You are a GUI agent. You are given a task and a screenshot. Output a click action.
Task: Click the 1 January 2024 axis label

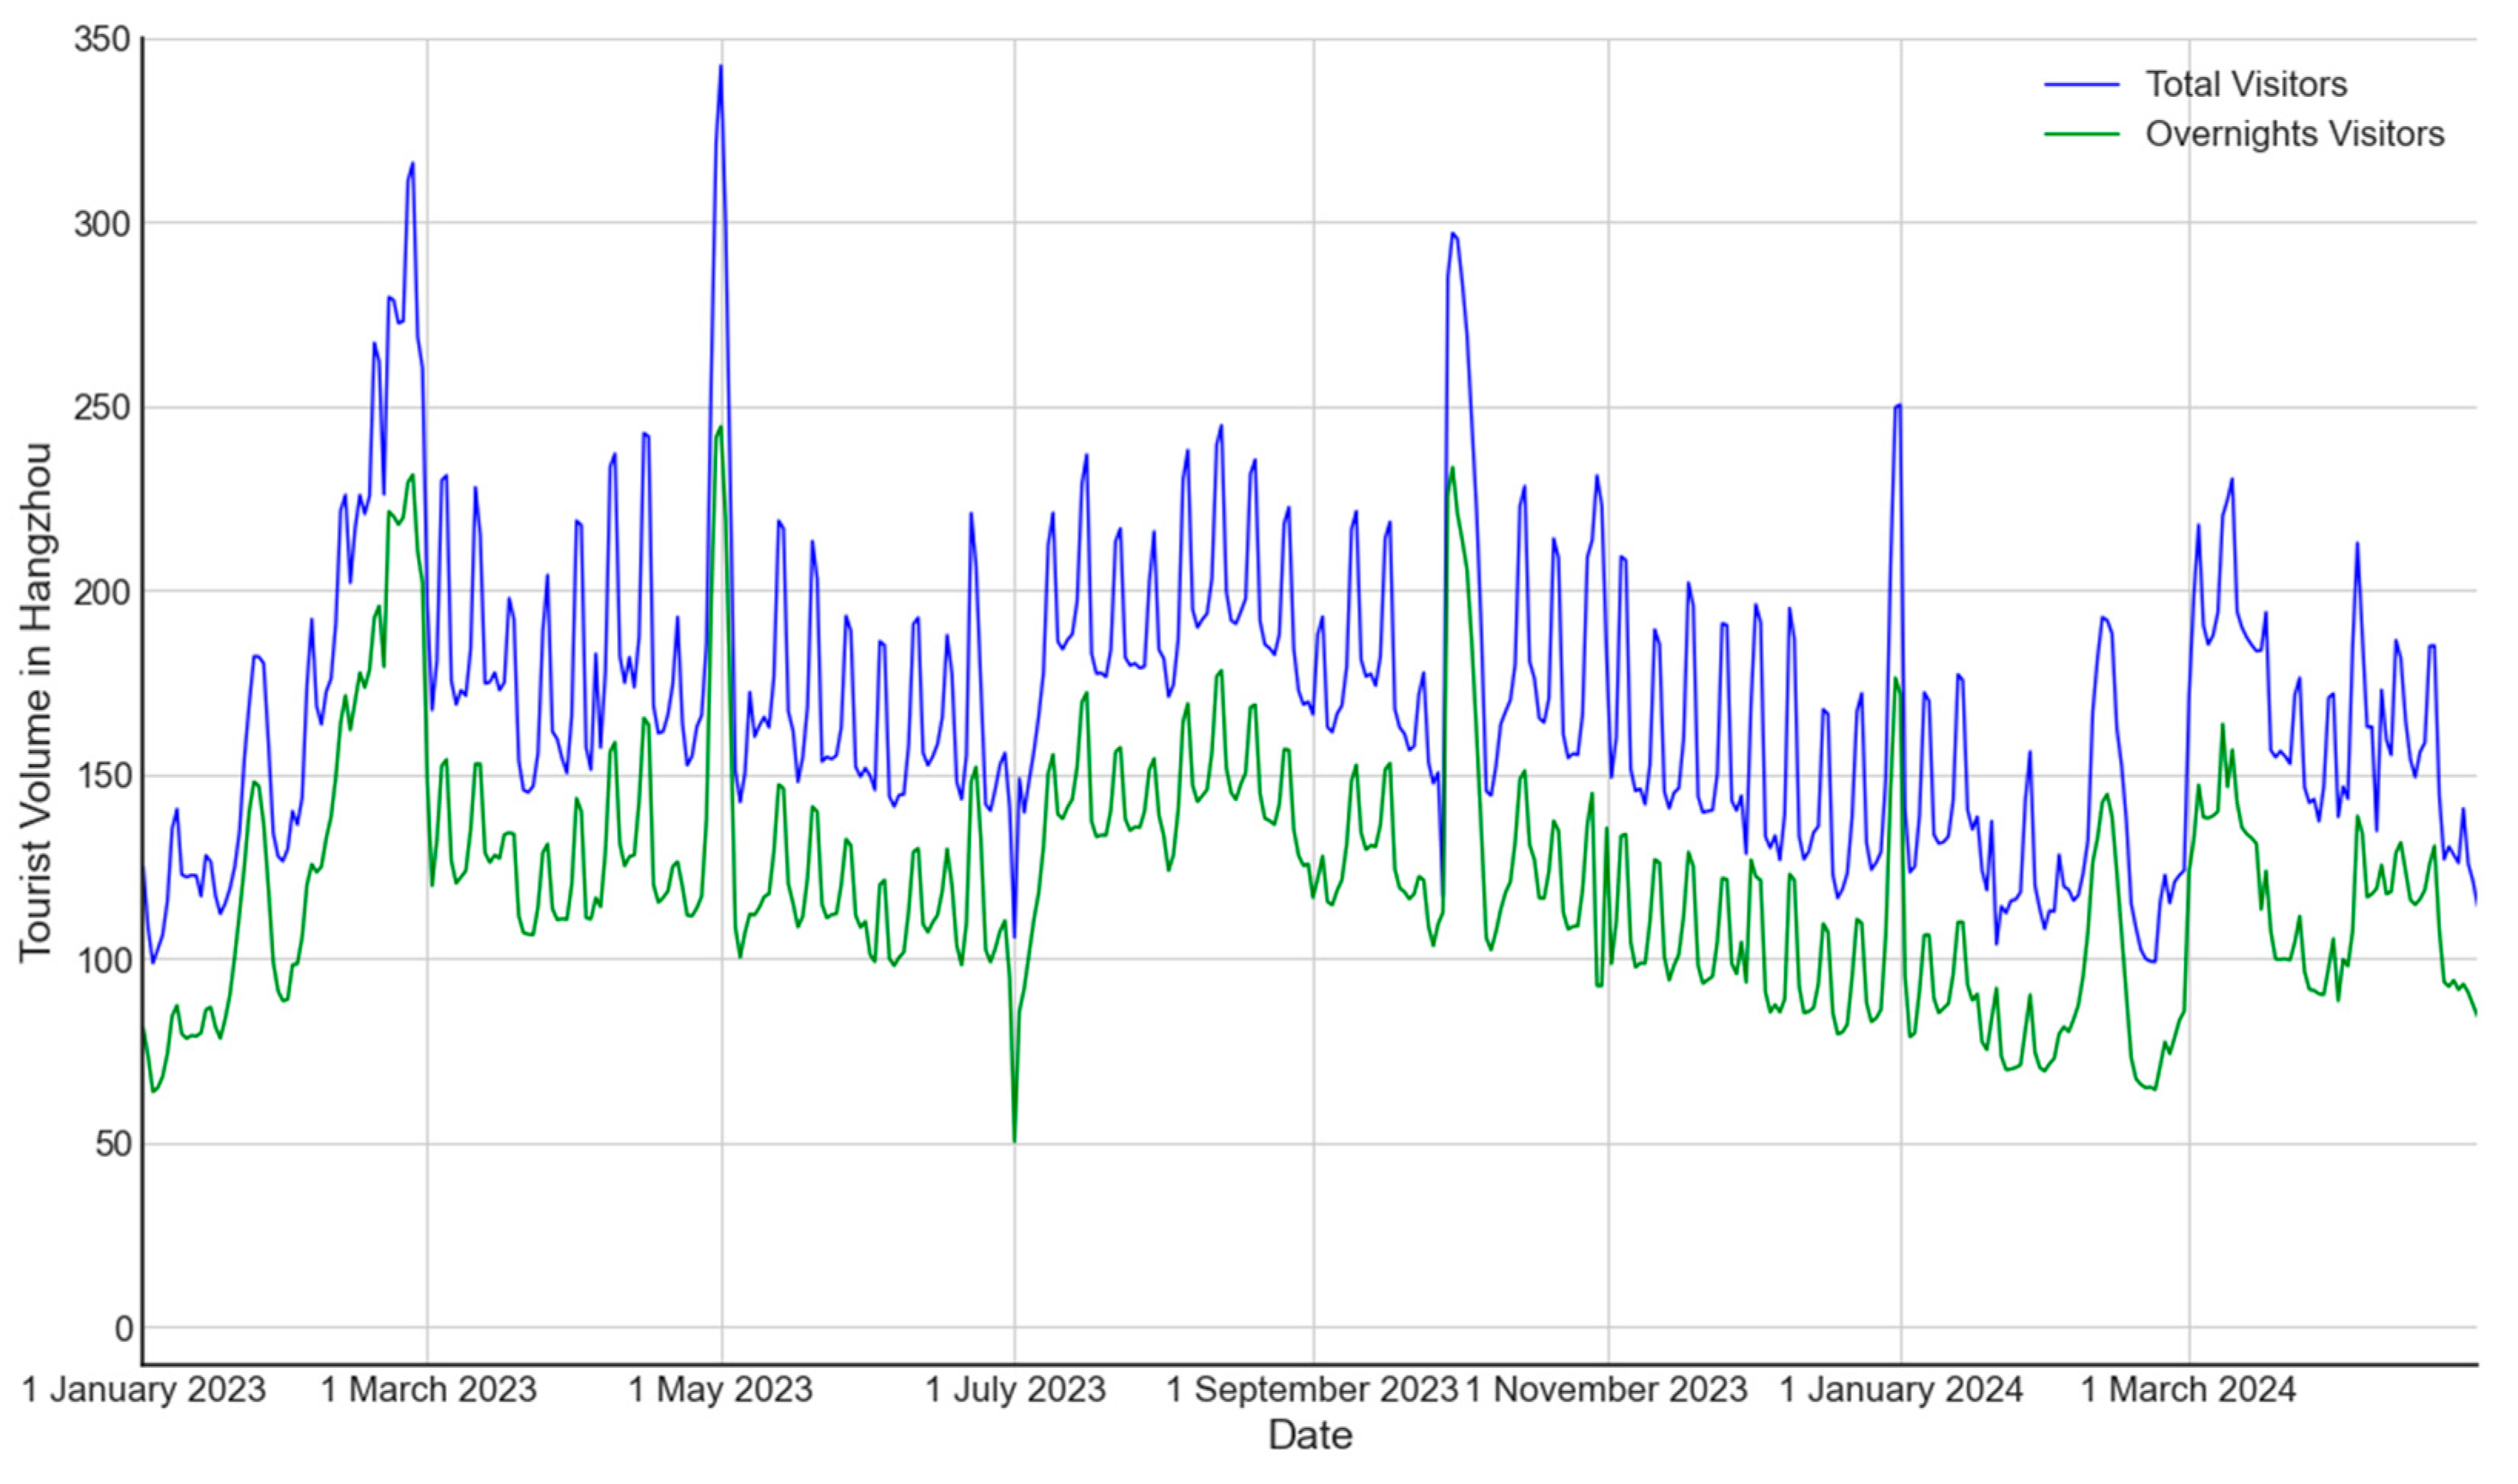(x=1901, y=1390)
